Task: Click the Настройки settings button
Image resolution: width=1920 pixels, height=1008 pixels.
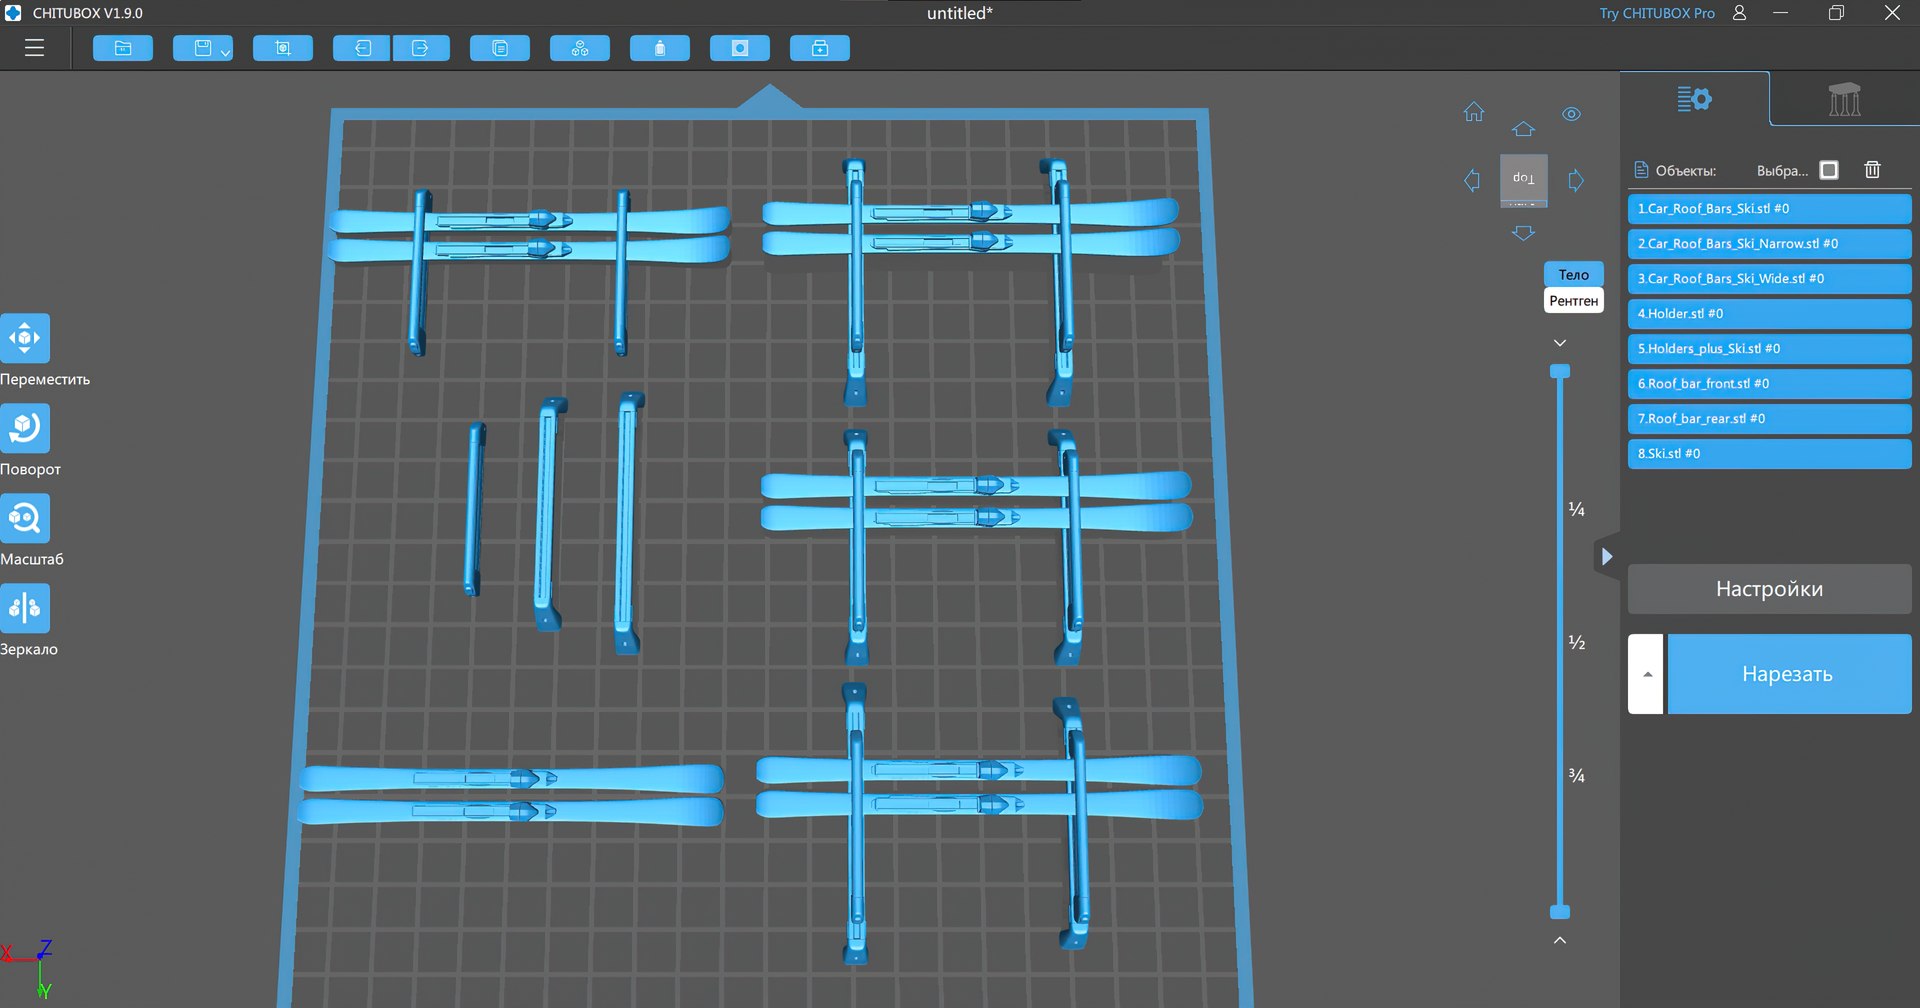Action: (x=1769, y=589)
